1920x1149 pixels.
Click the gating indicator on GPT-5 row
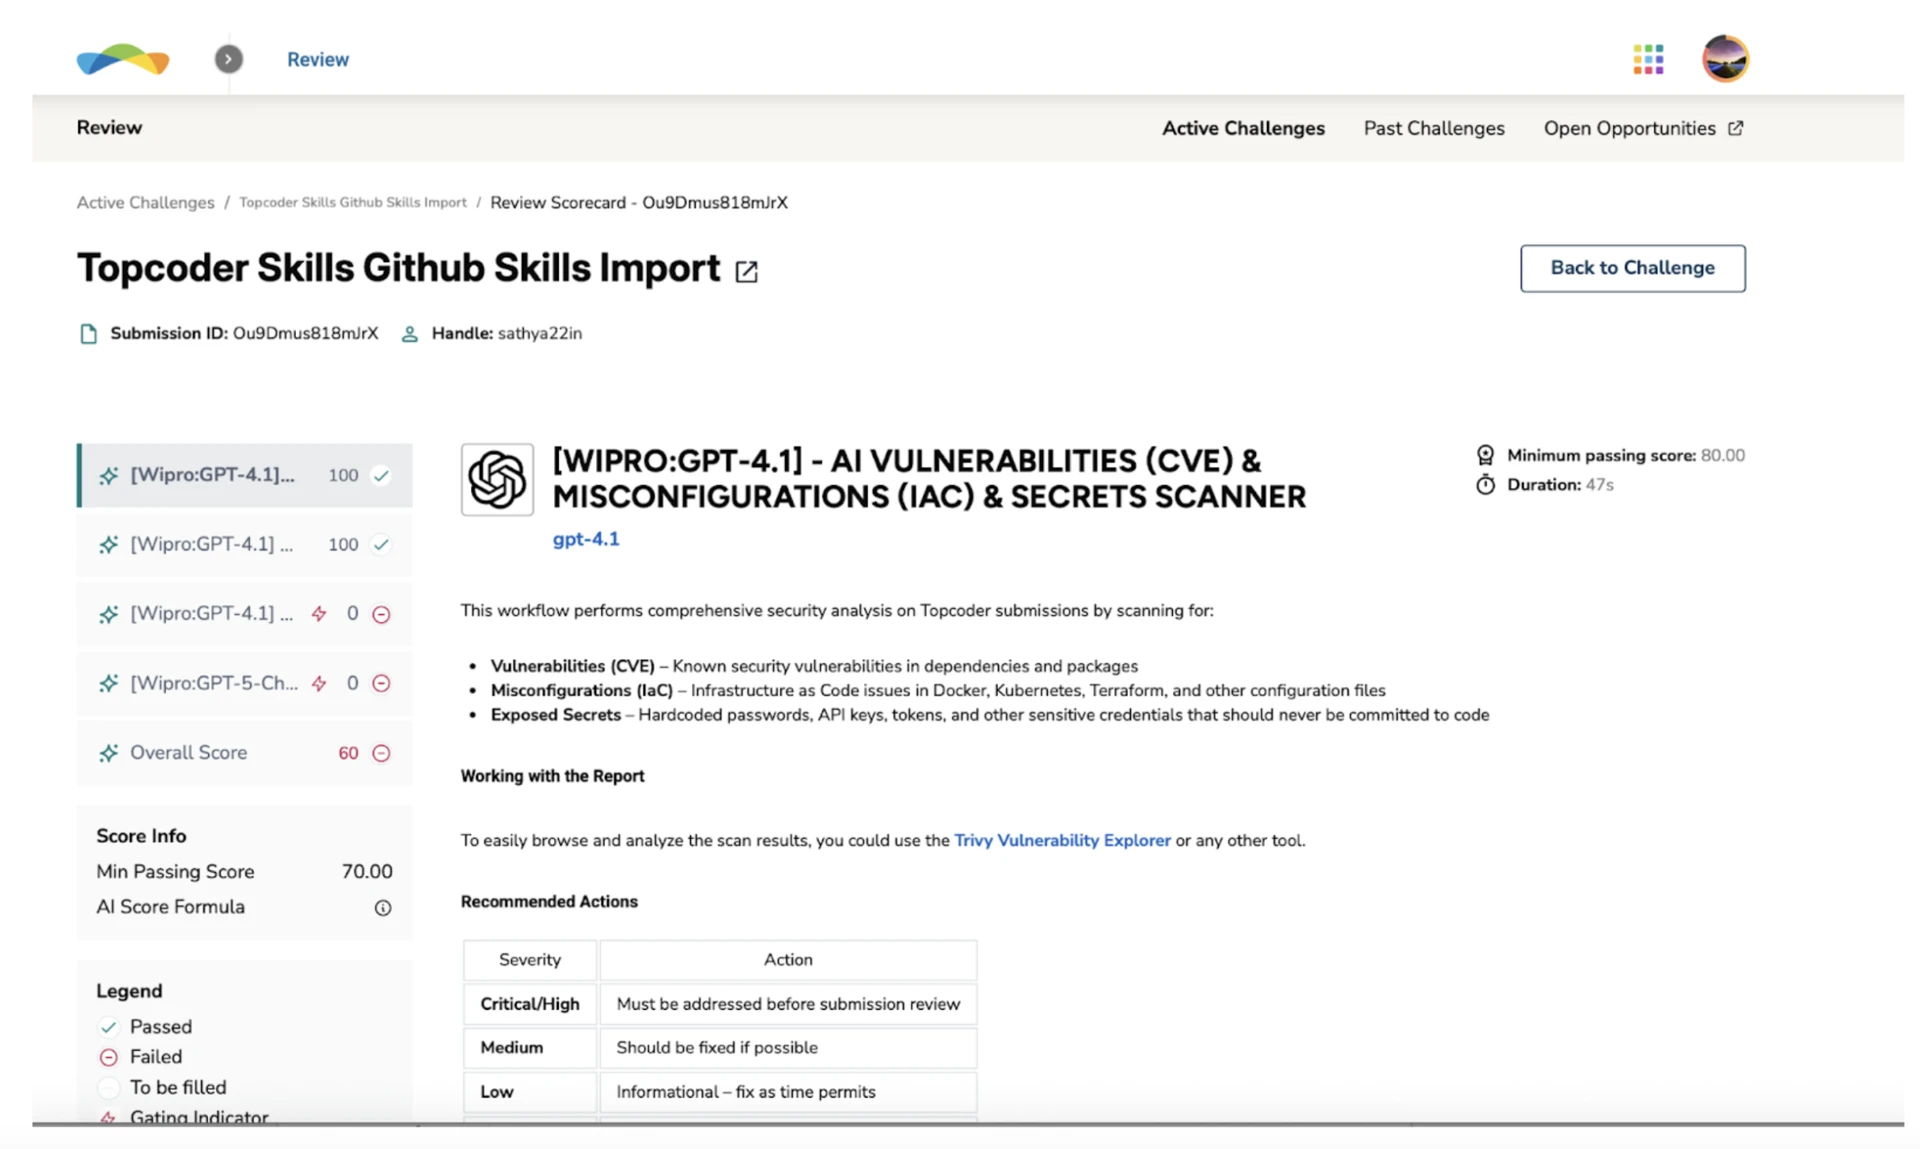pyautogui.click(x=319, y=684)
